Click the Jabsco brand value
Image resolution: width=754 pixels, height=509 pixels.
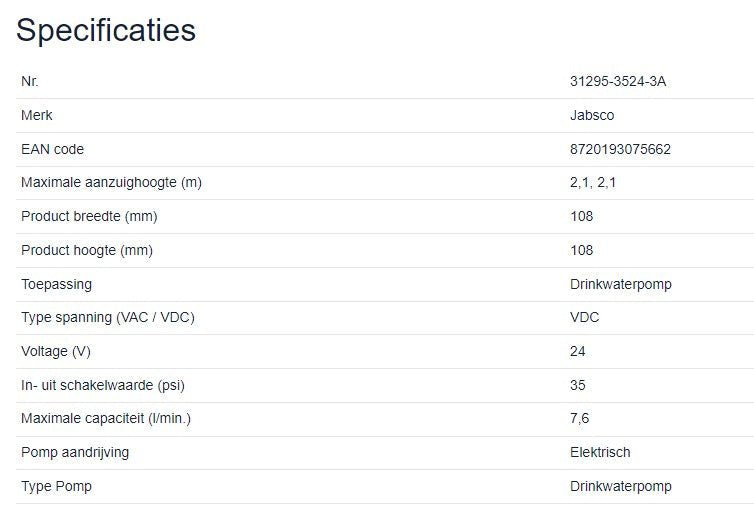[592, 115]
